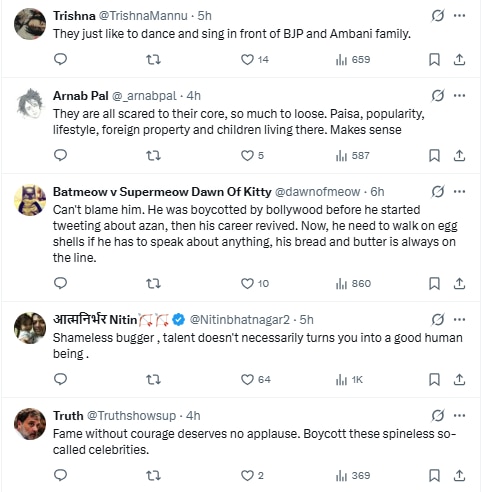
Task: Repost the tweet by Truth
Action: 153,475
